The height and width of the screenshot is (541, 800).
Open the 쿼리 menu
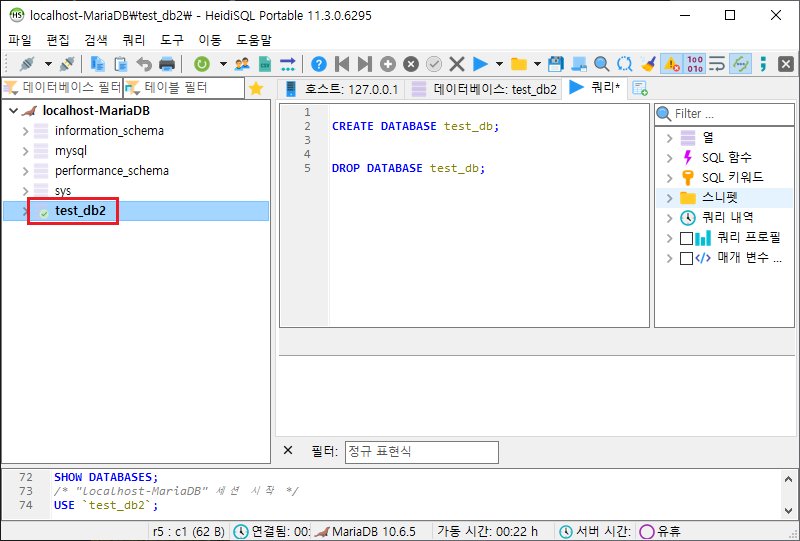pos(134,40)
